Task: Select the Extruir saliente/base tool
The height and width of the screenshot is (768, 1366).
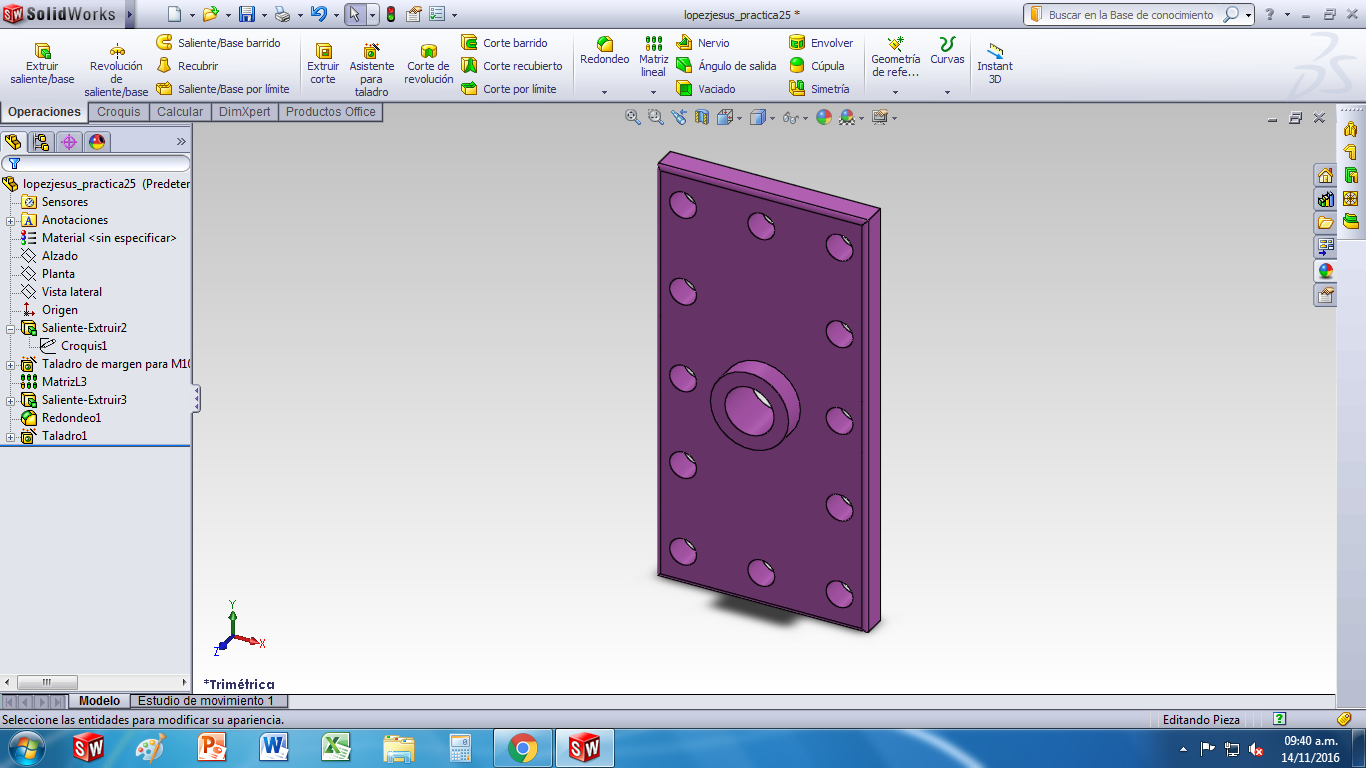Action: click(x=41, y=62)
